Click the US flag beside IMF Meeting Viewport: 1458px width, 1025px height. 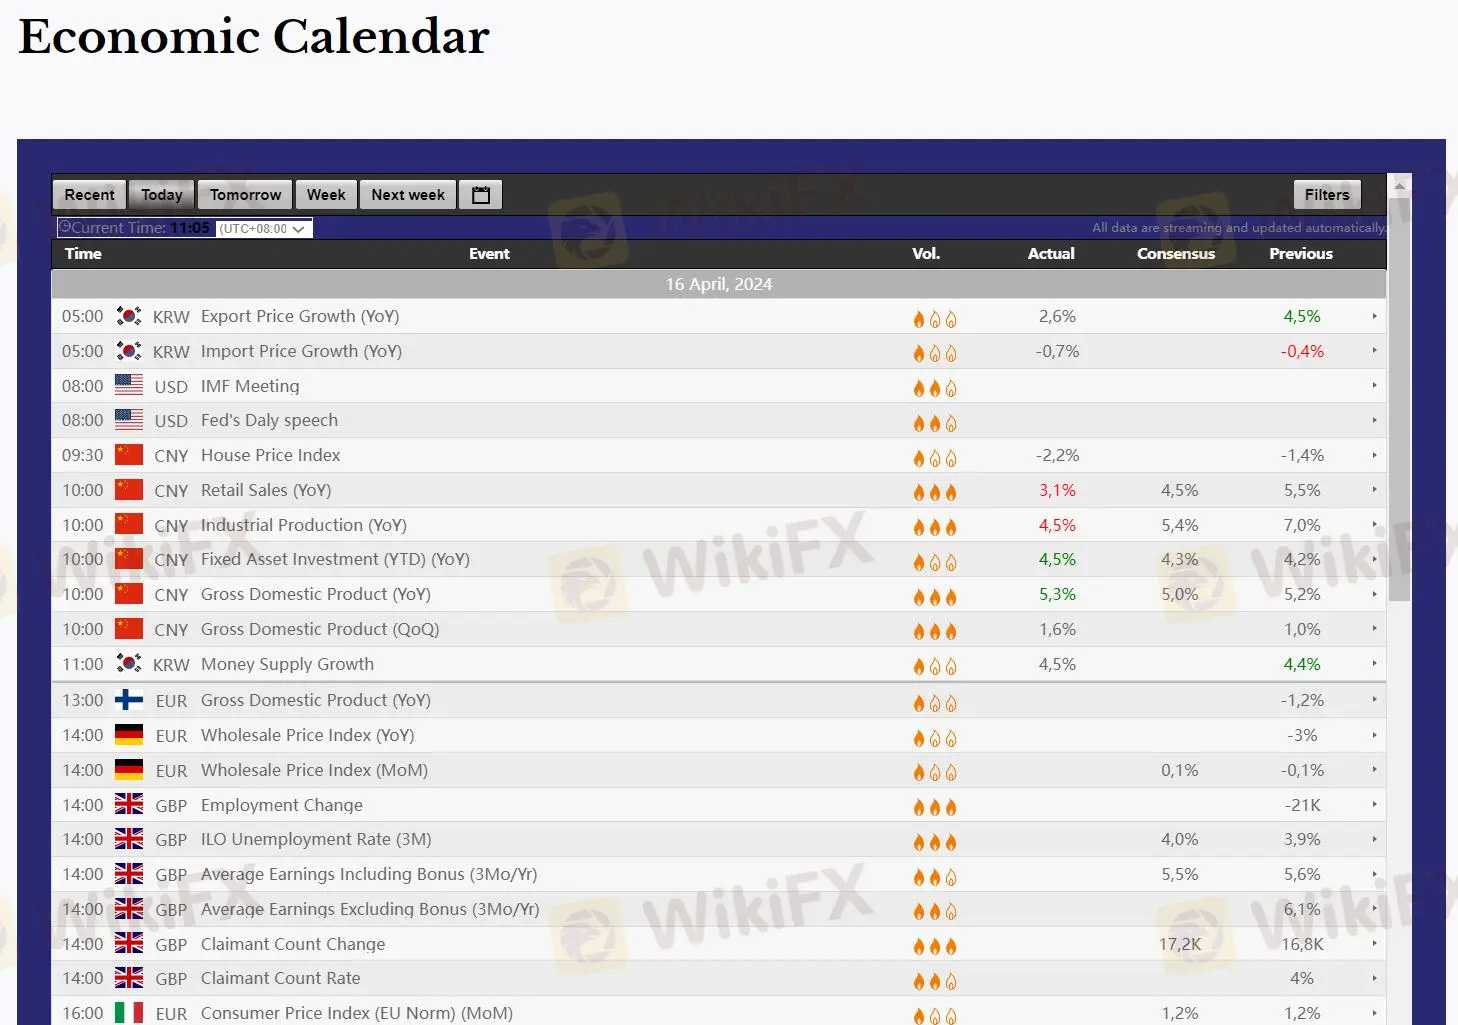pyautogui.click(x=128, y=385)
